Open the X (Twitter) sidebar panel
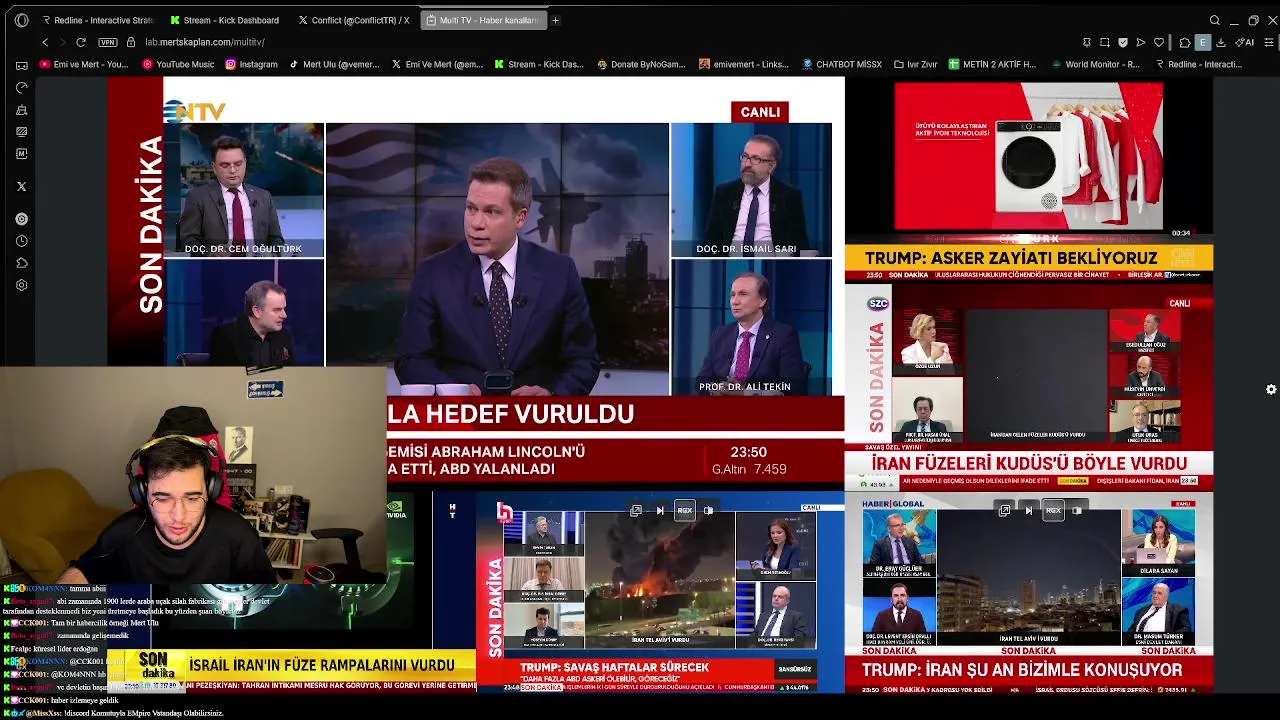Screen dimensions: 1280x720 click(x=22, y=186)
